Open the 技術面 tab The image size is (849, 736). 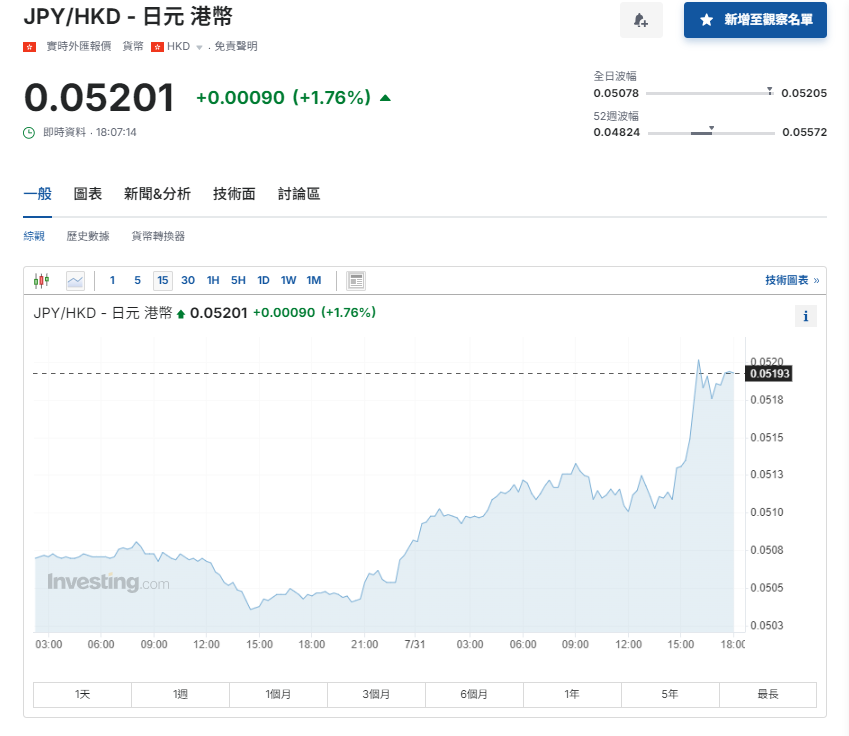point(233,194)
